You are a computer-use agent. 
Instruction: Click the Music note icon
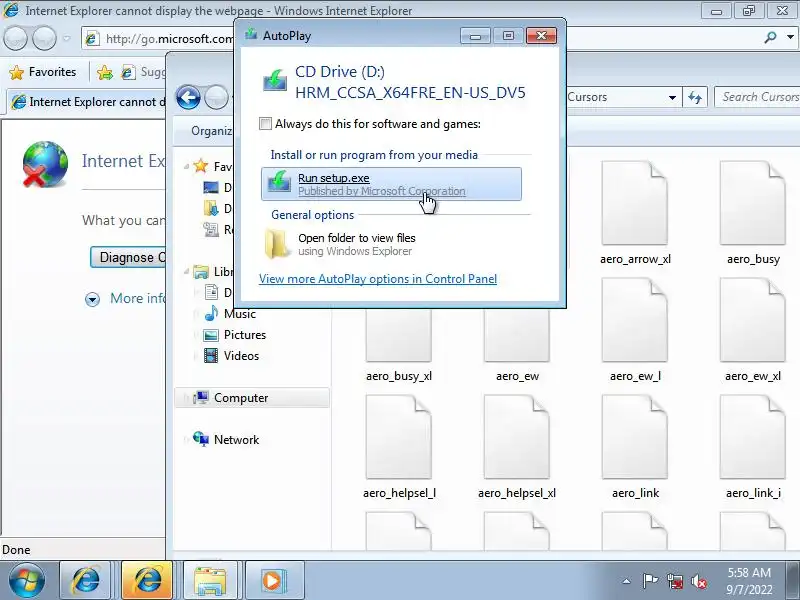[211, 313]
